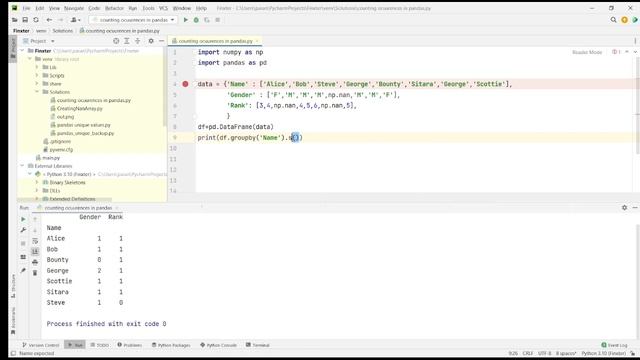Open the Tools menu
Image resolution: width=640 pixels, height=360 pixels.
(148, 8)
